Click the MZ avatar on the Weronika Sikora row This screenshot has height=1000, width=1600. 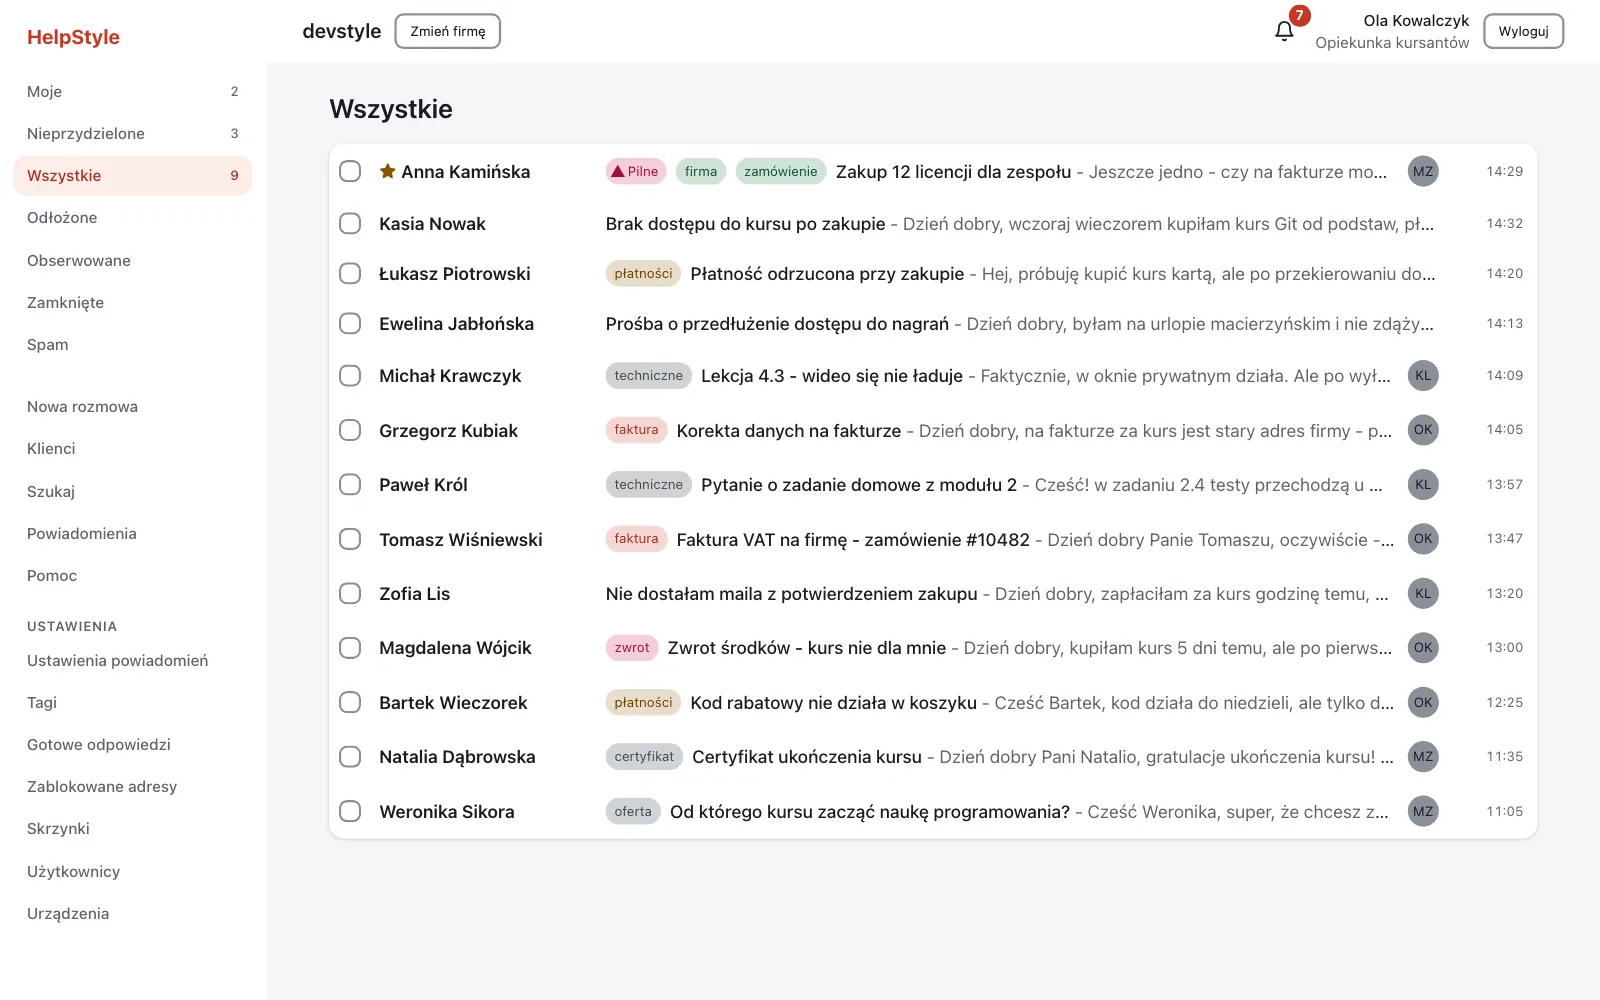[1423, 812]
